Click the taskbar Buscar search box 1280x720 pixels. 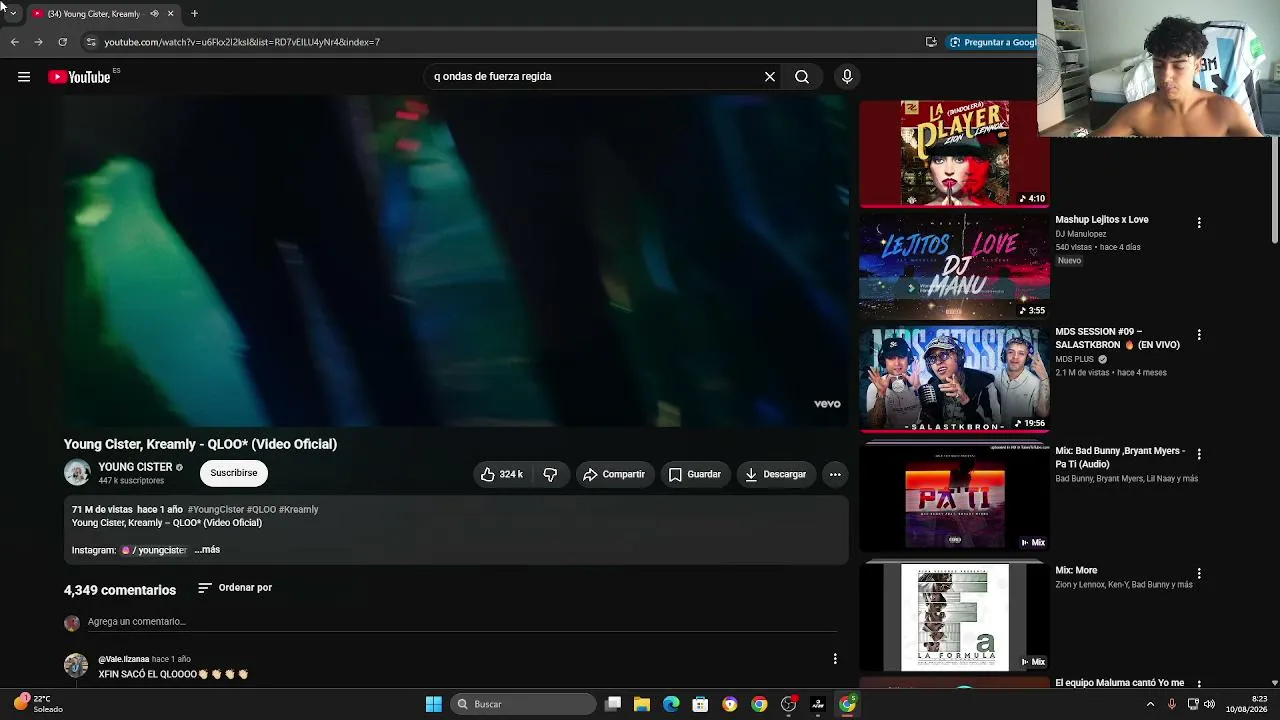(524, 704)
